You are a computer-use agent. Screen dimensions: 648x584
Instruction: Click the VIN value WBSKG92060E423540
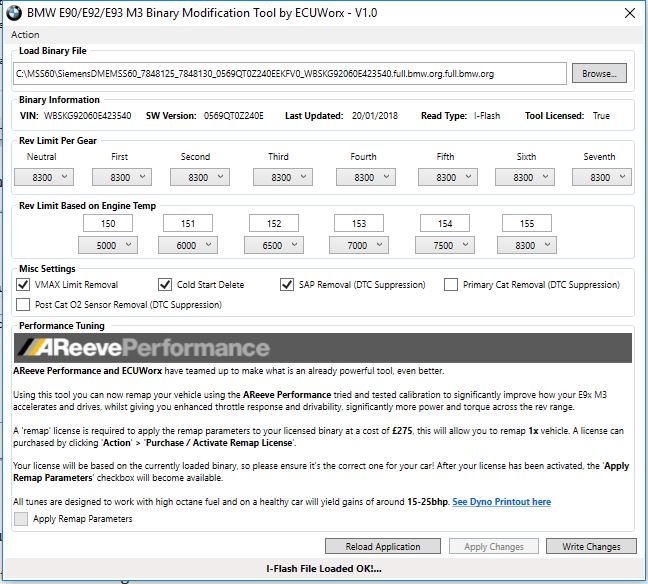pos(88,116)
